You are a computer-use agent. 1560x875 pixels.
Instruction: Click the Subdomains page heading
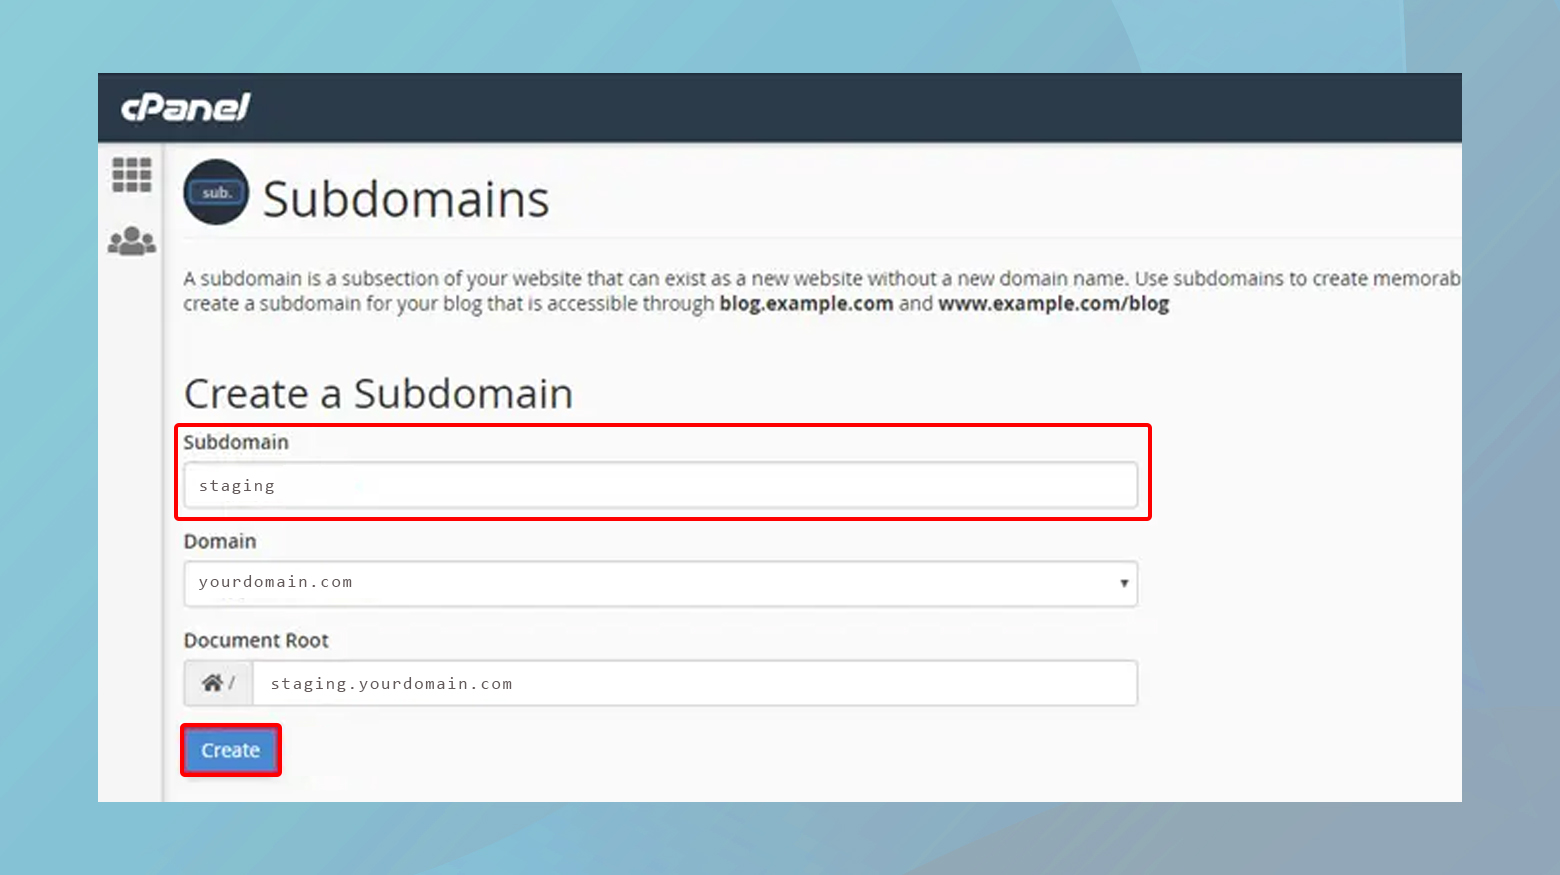pyautogui.click(x=405, y=198)
